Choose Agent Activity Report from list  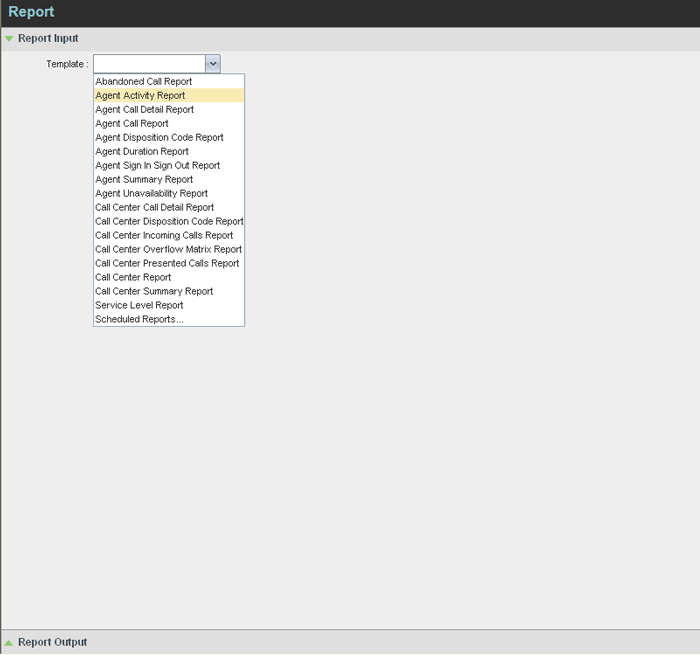[169, 96]
